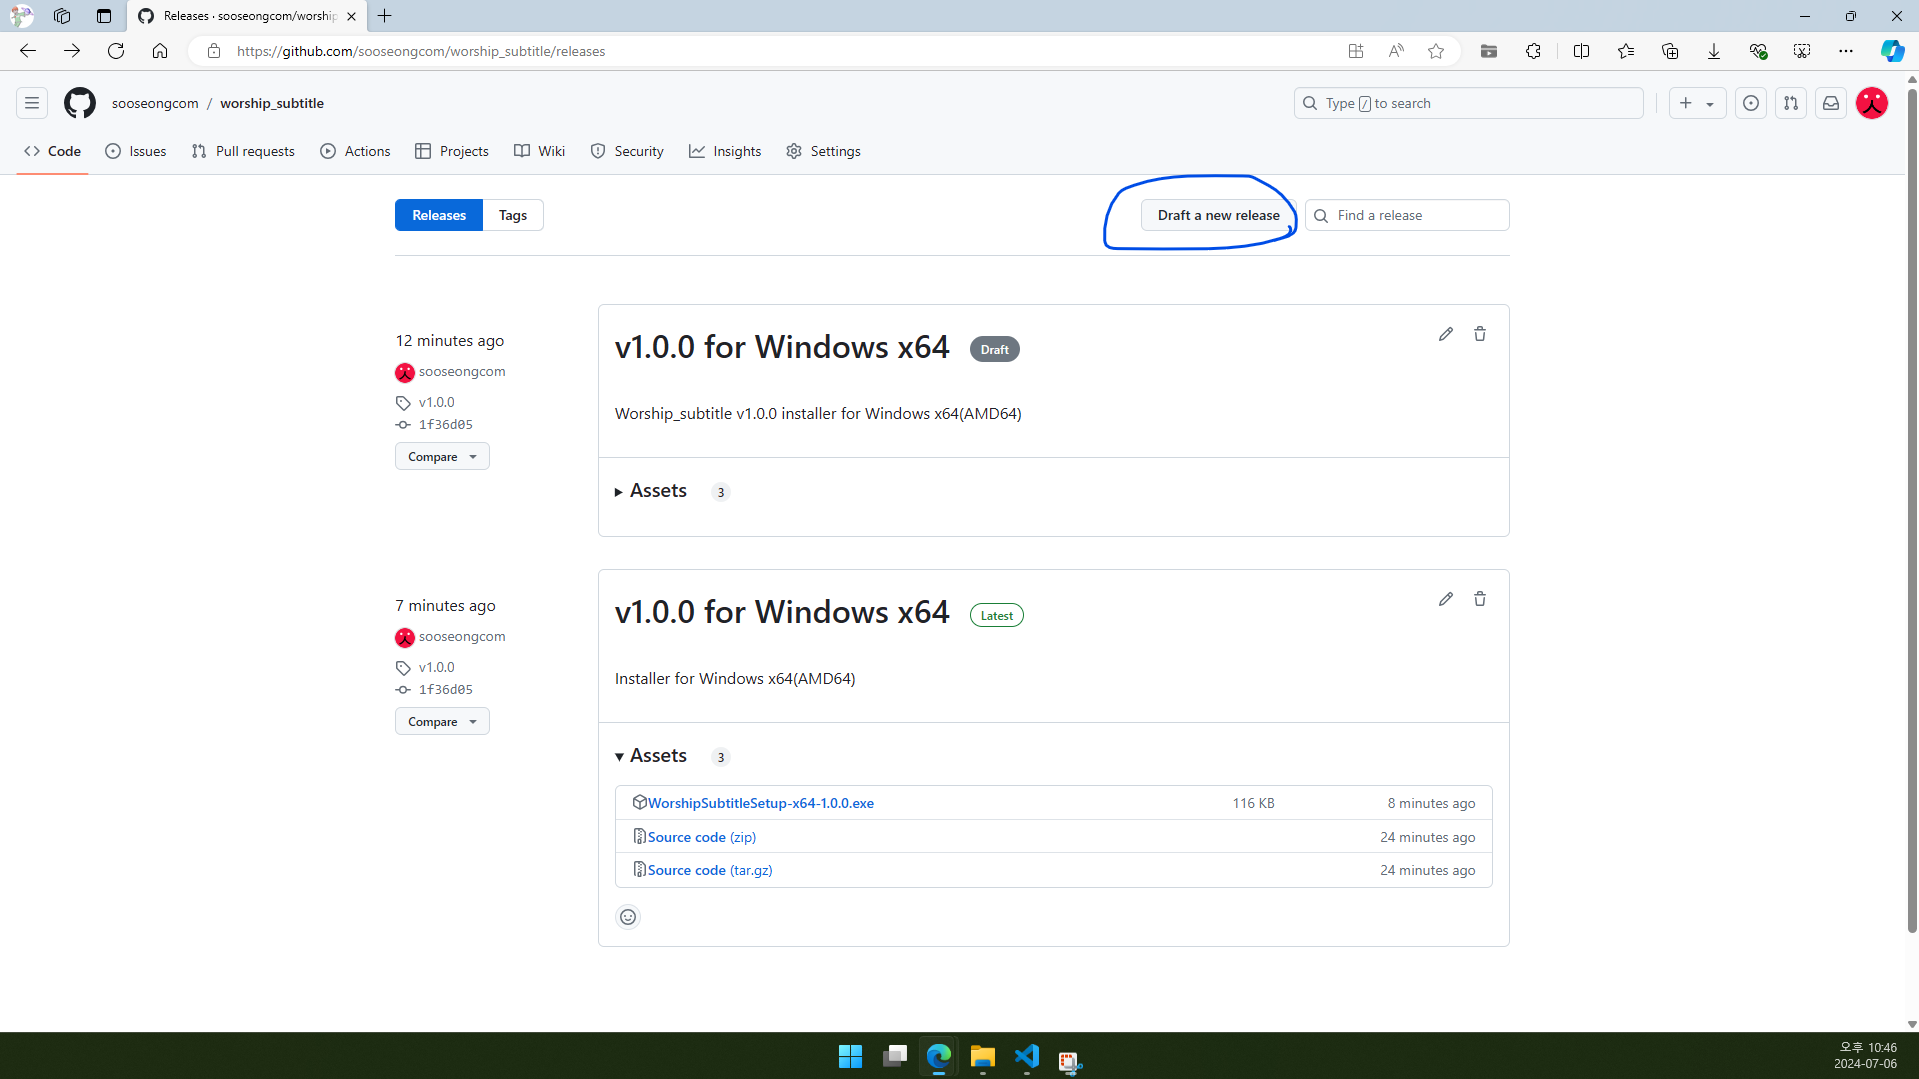Expand the Draft release Assets section
This screenshot has width=1919, height=1079.
pos(651,491)
